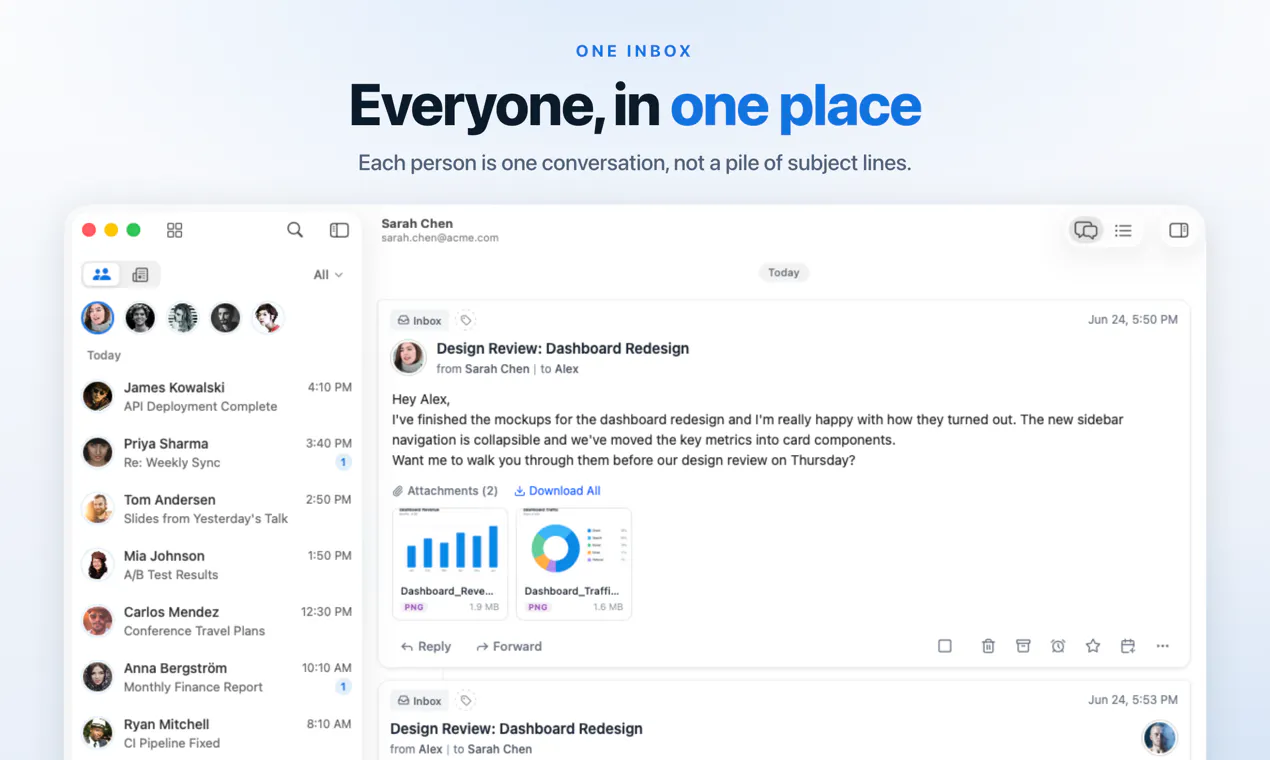
Task: Click paperclip Attachments (2) label
Action: click(445, 491)
